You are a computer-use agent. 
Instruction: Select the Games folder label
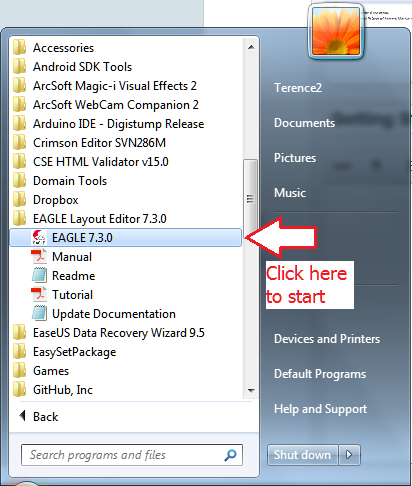tap(51, 371)
